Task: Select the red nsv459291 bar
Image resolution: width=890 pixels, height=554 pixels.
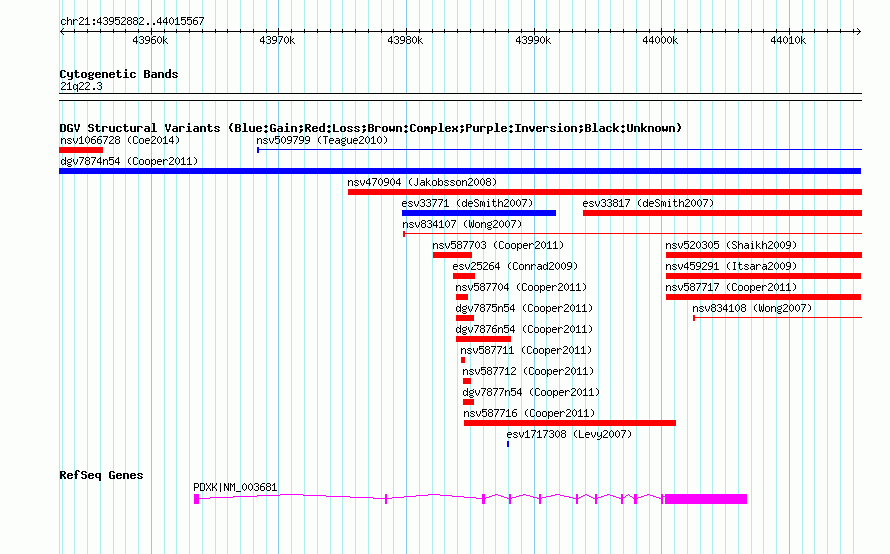Action: point(763,276)
